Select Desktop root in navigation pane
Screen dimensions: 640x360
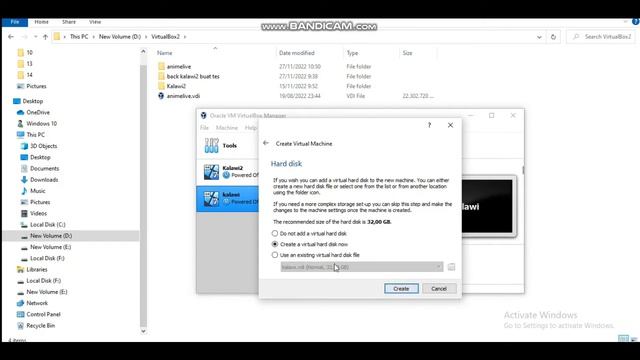[x=33, y=101]
